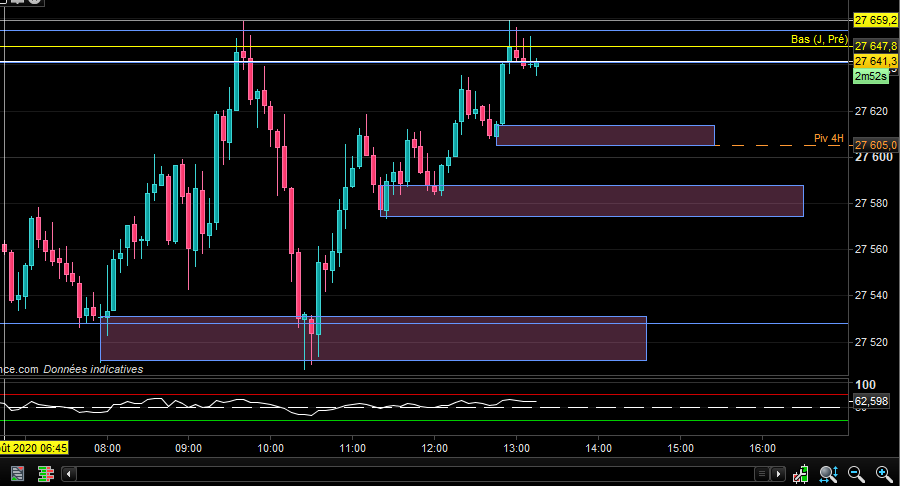Click the 27 540 price axis label
900x486 pixels.
point(871,296)
